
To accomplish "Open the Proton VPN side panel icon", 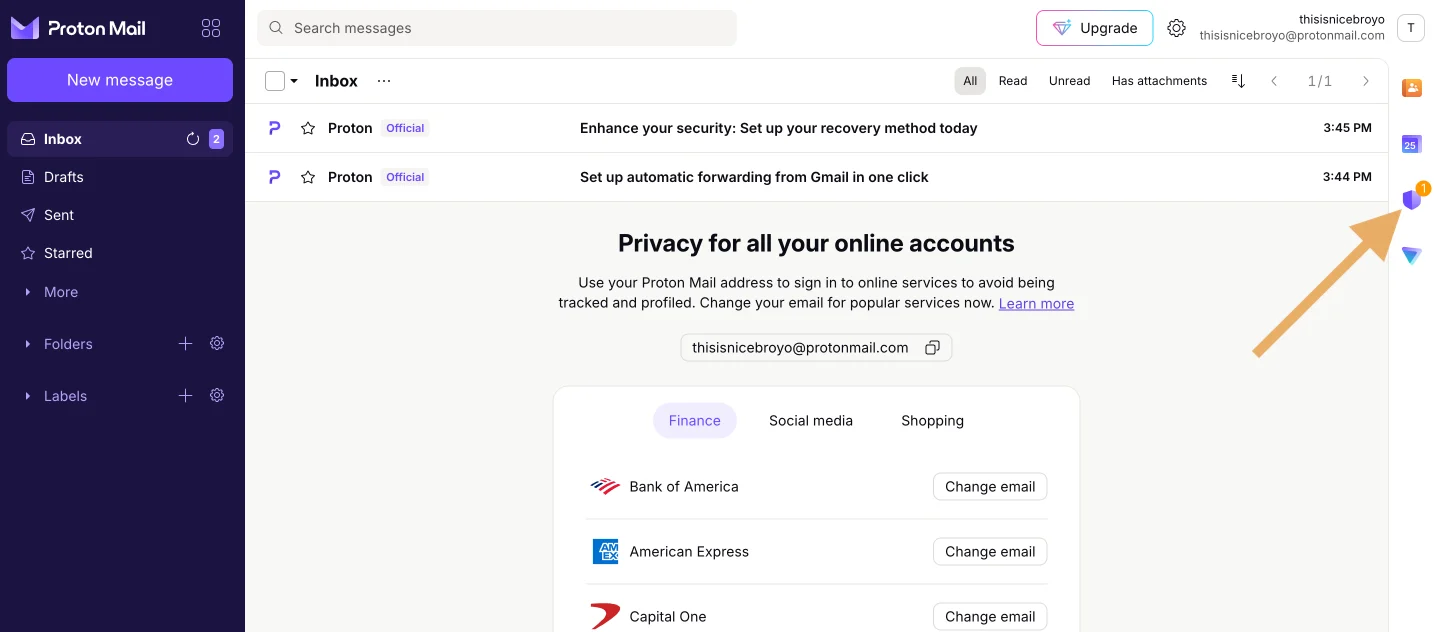I will [1411, 256].
